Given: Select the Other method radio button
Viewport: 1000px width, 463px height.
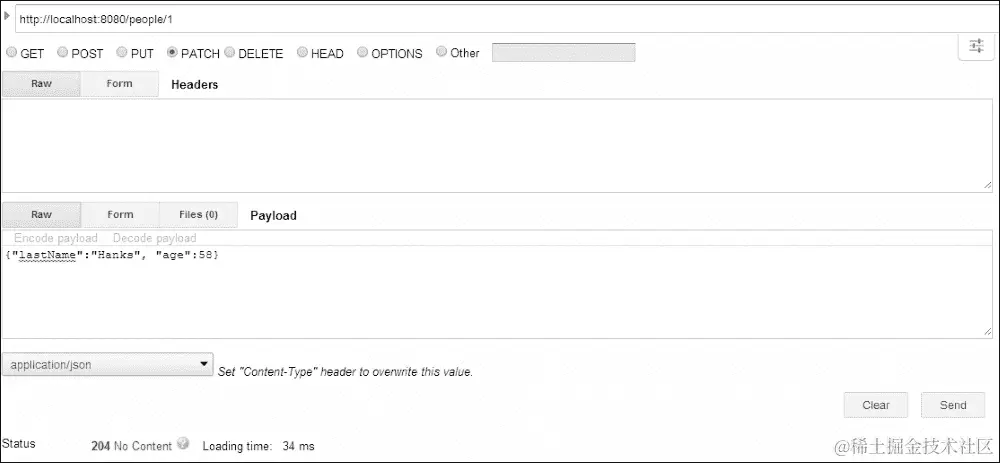Looking at the screenshot, I should tap(441, 52).
